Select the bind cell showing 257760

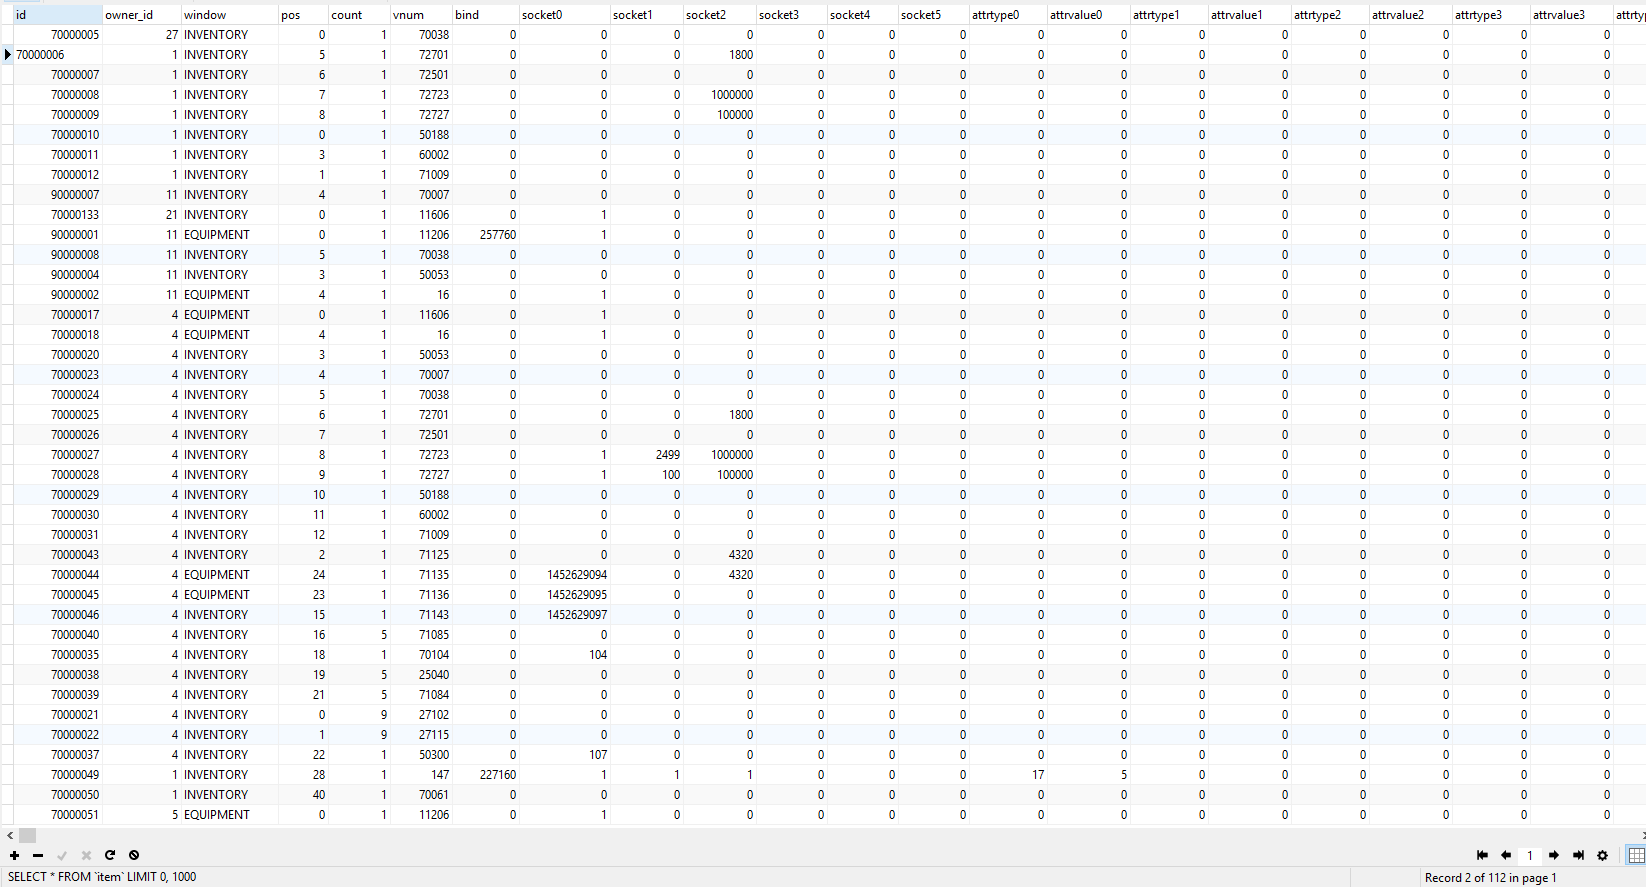pyautogui.click(x=485, y=234)
